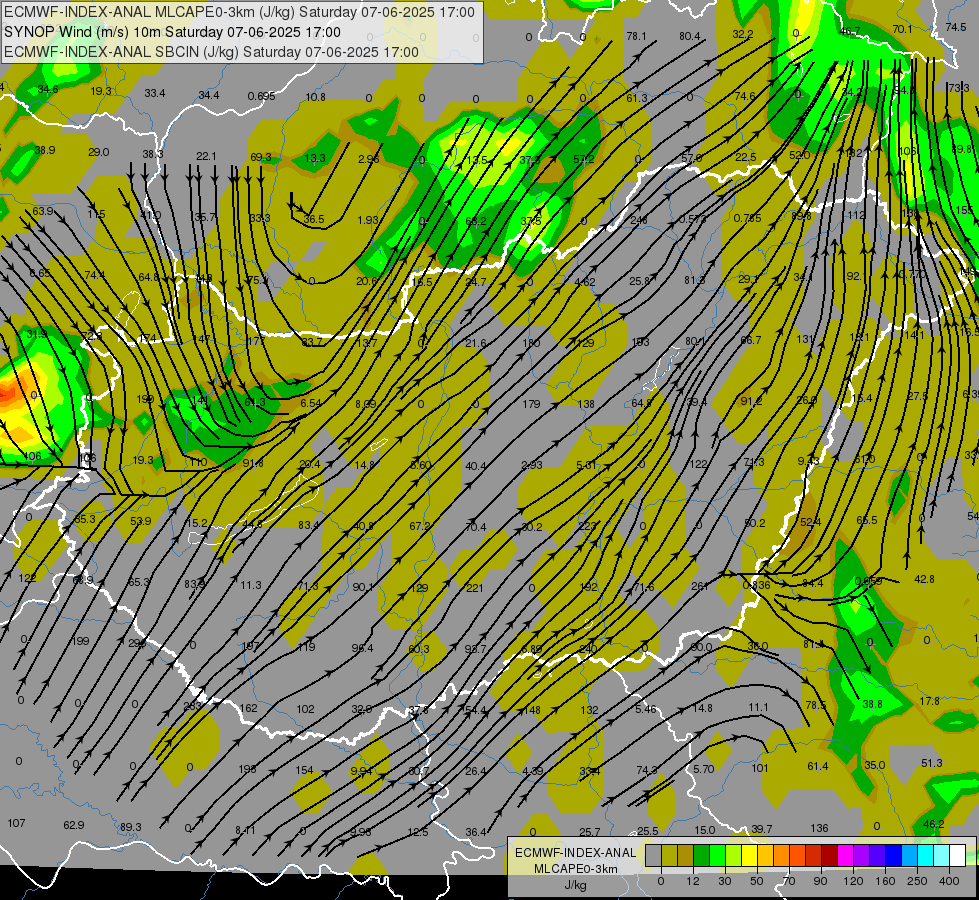Image resolution: width=979 pixels, height=900 pixels.
Task: Click the legend tick label '160'
Action: coord(885,881)
